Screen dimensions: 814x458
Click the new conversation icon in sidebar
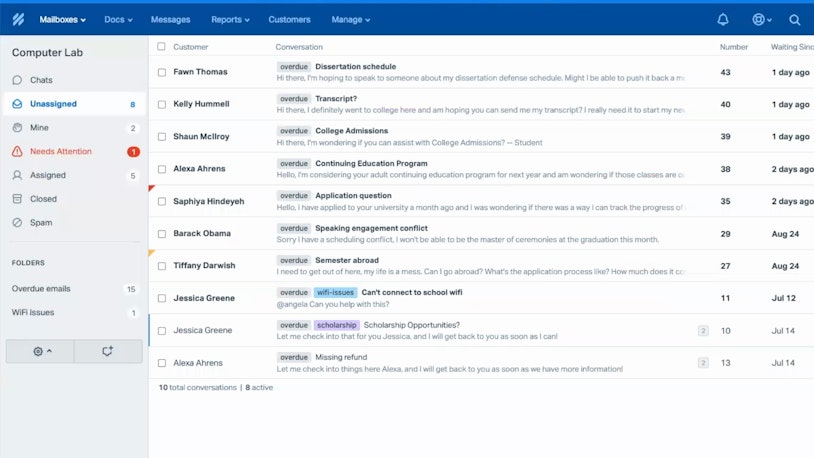coord(107,352)
